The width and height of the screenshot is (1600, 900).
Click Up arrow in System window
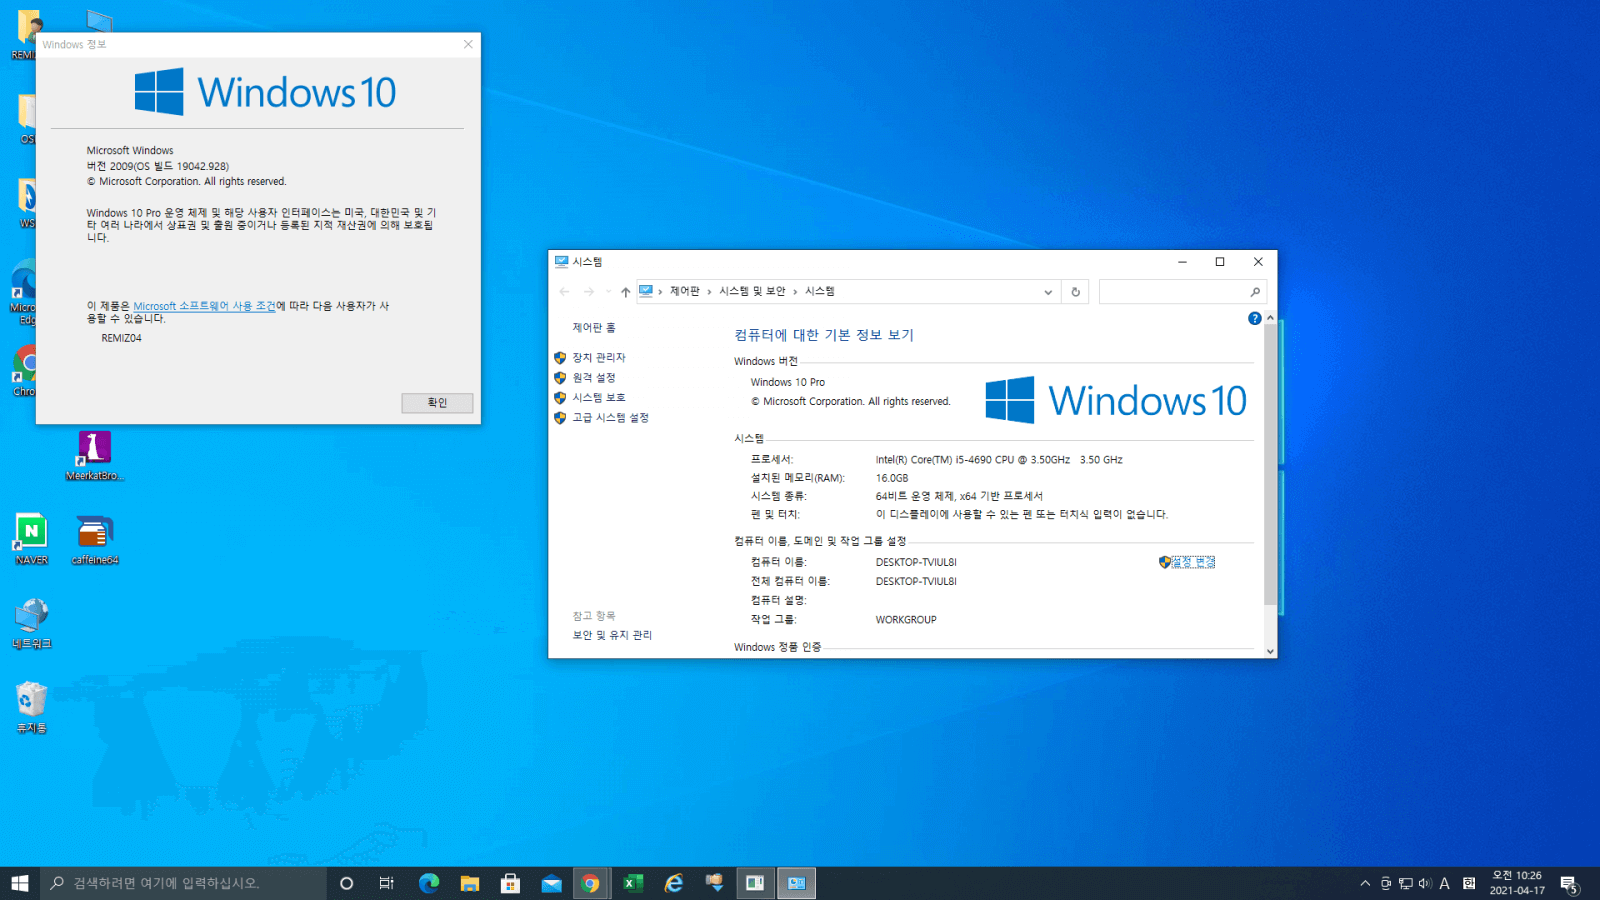[625, 292]
